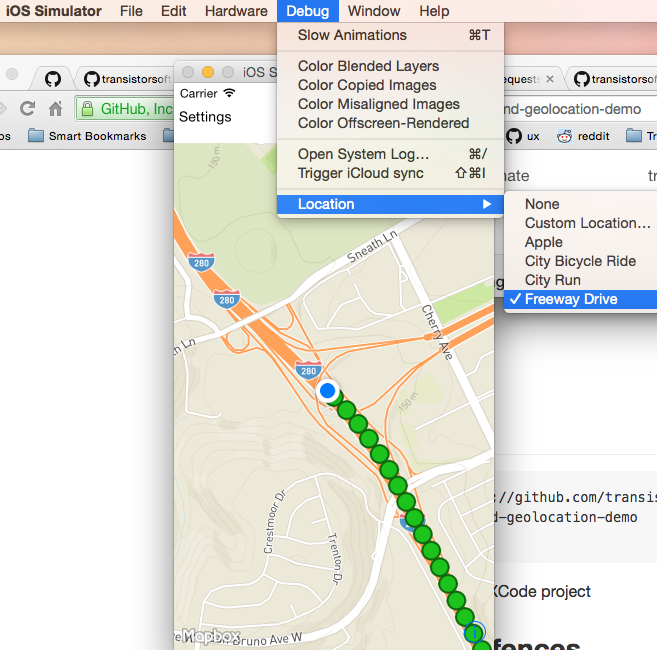This screenshot has height=650, width=657.
Task: Click the topmost Interstate 280 shield
Action: [201, 262]
